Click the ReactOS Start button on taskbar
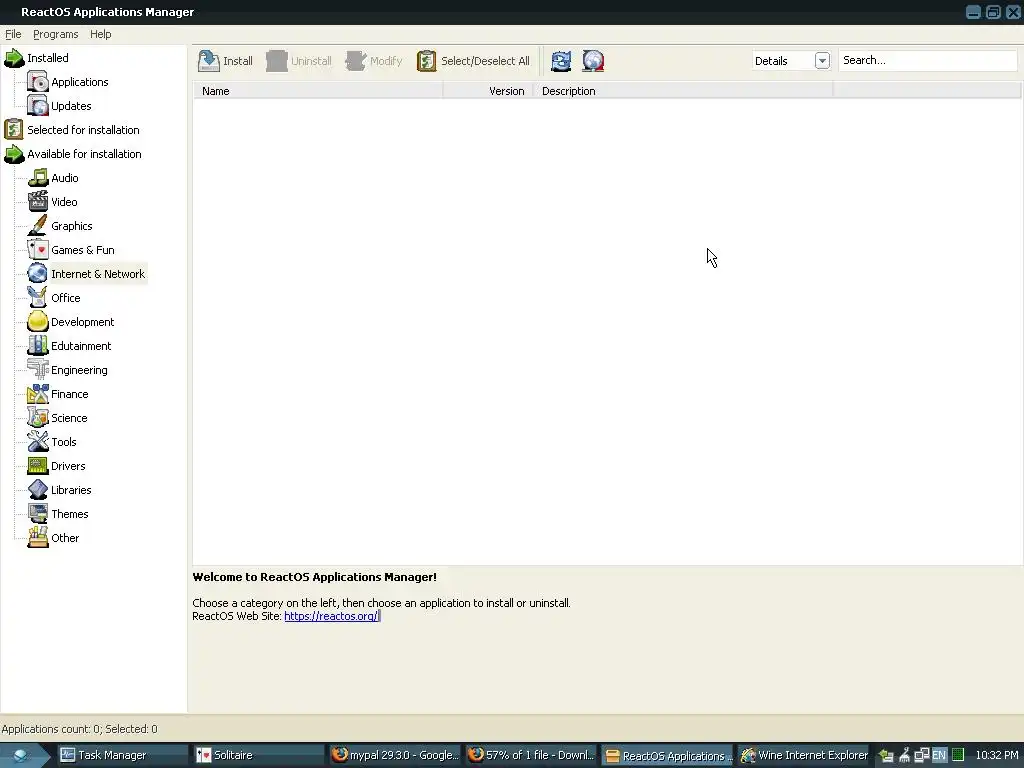 point(22,755)
